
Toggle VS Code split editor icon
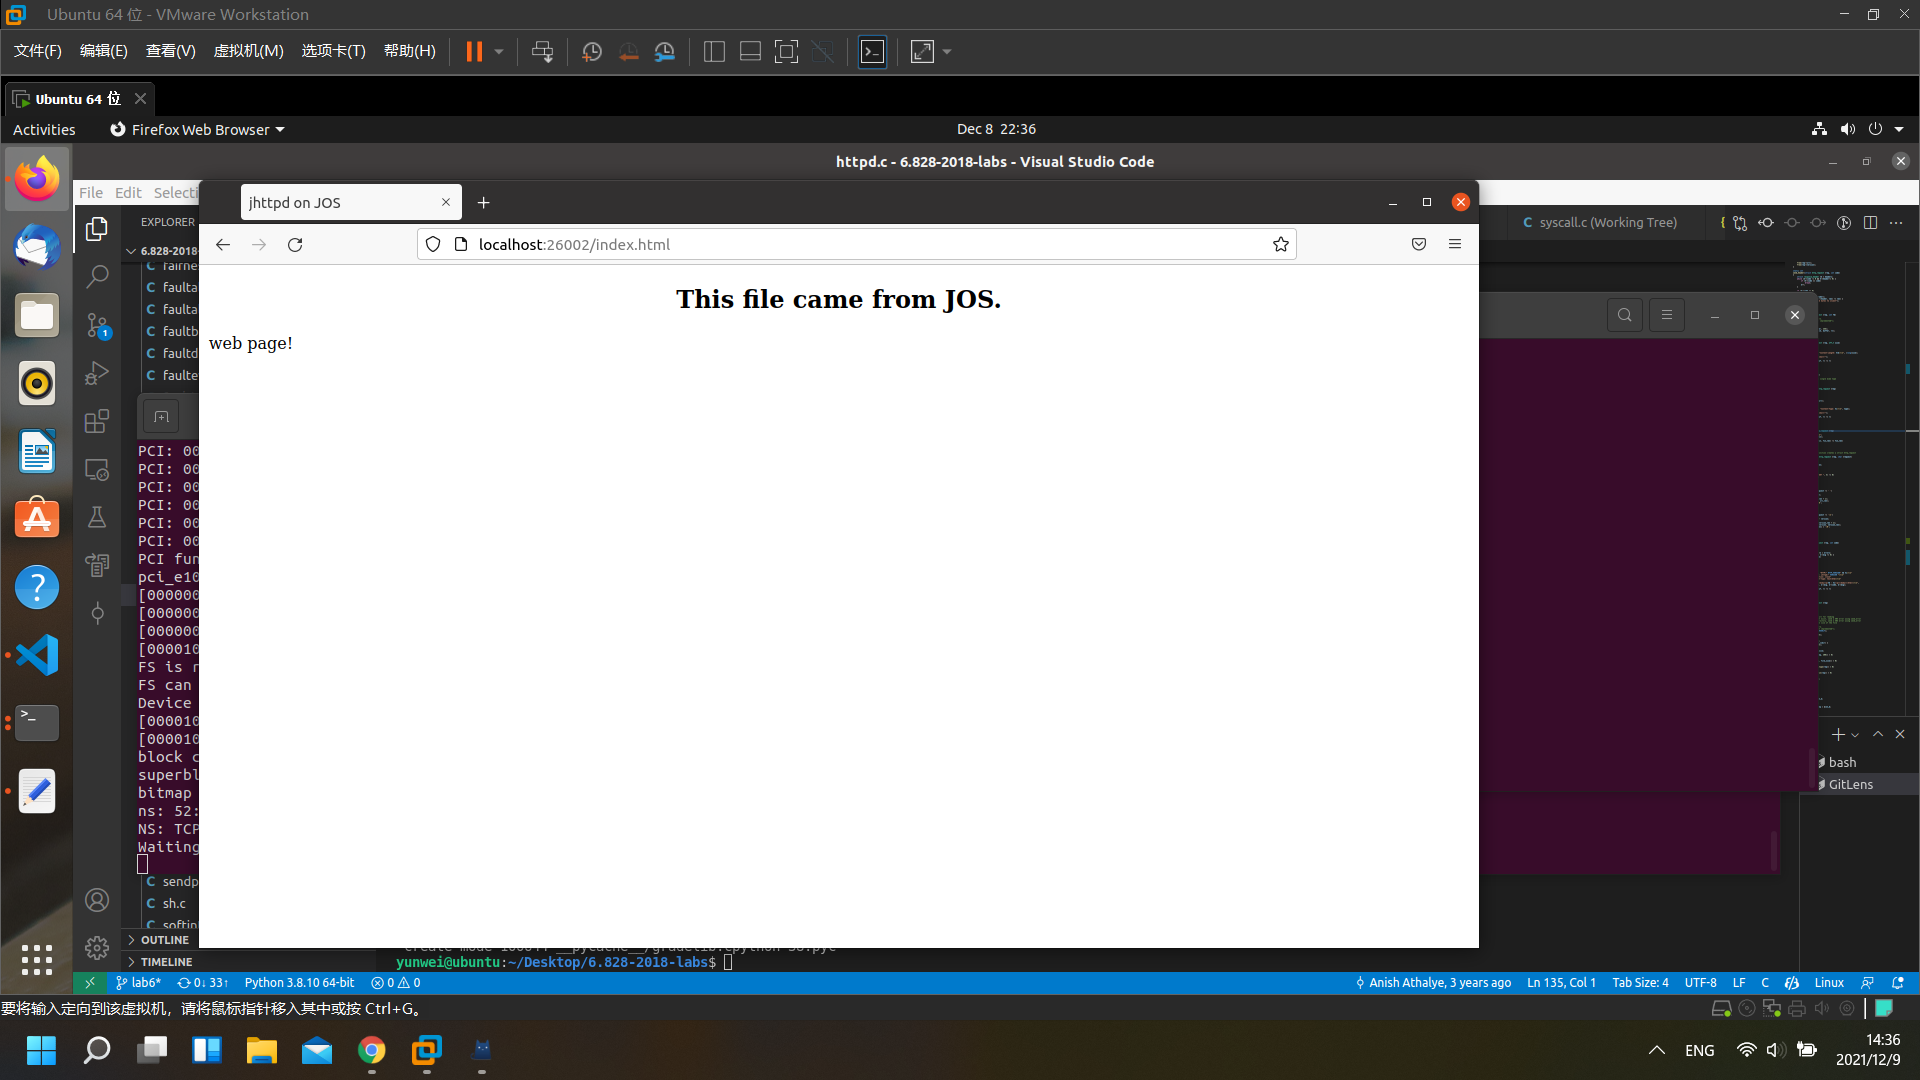[x=1870, y=223]
